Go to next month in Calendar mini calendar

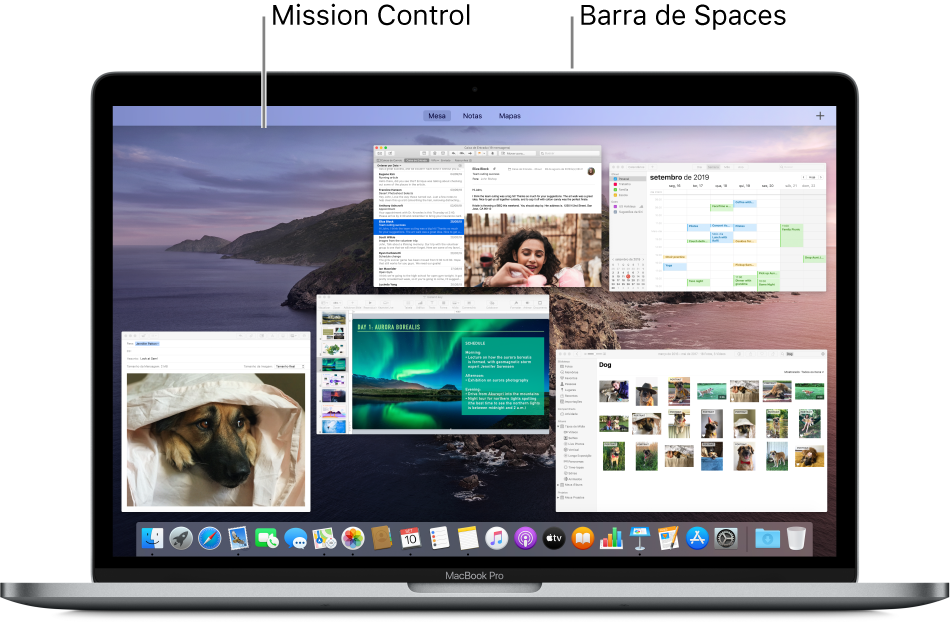coord(643,259)
